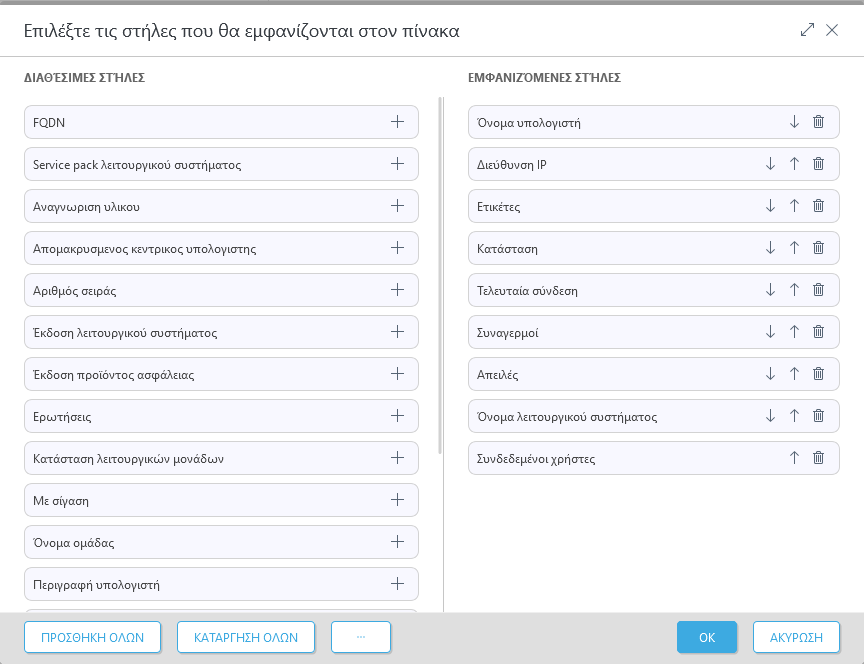The image size is (864, 664).
Task: Move the Κατάσταση column up
Action: 794,248
